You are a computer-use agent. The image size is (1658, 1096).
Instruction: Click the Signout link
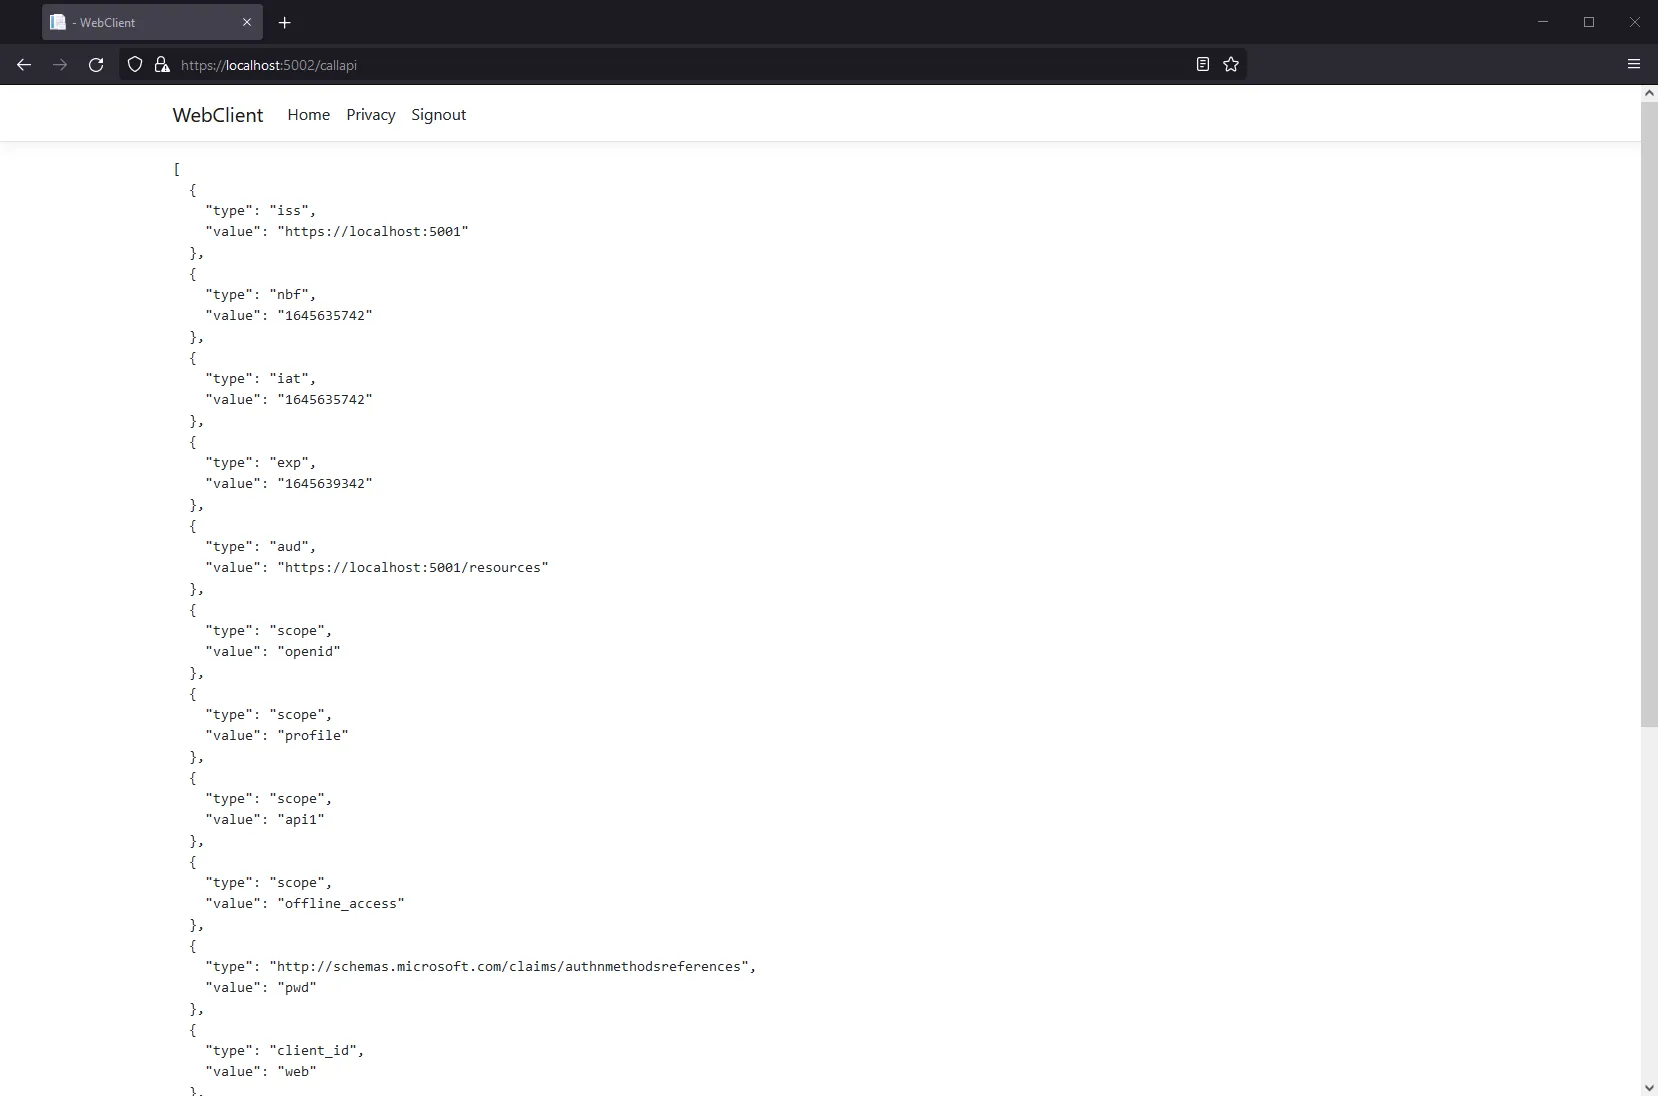pos(438,115)
